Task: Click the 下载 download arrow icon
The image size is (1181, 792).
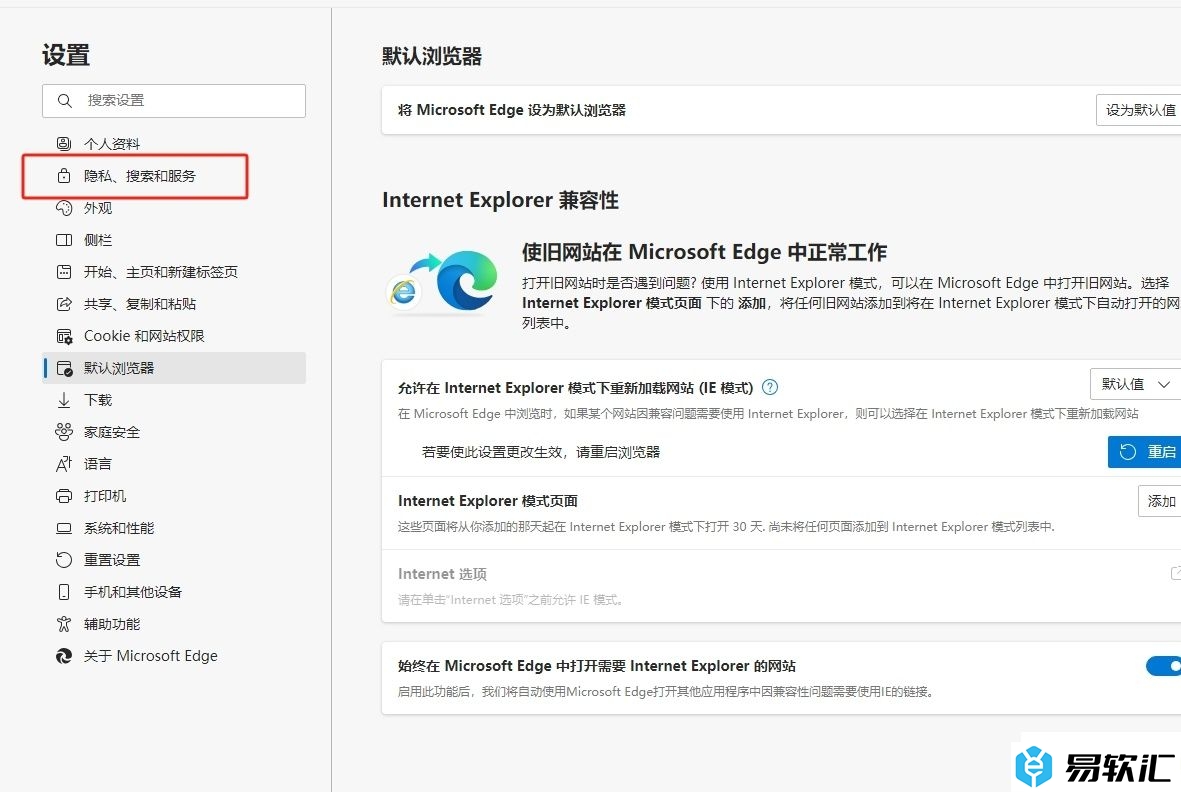Action: click(x=64, y=400)
